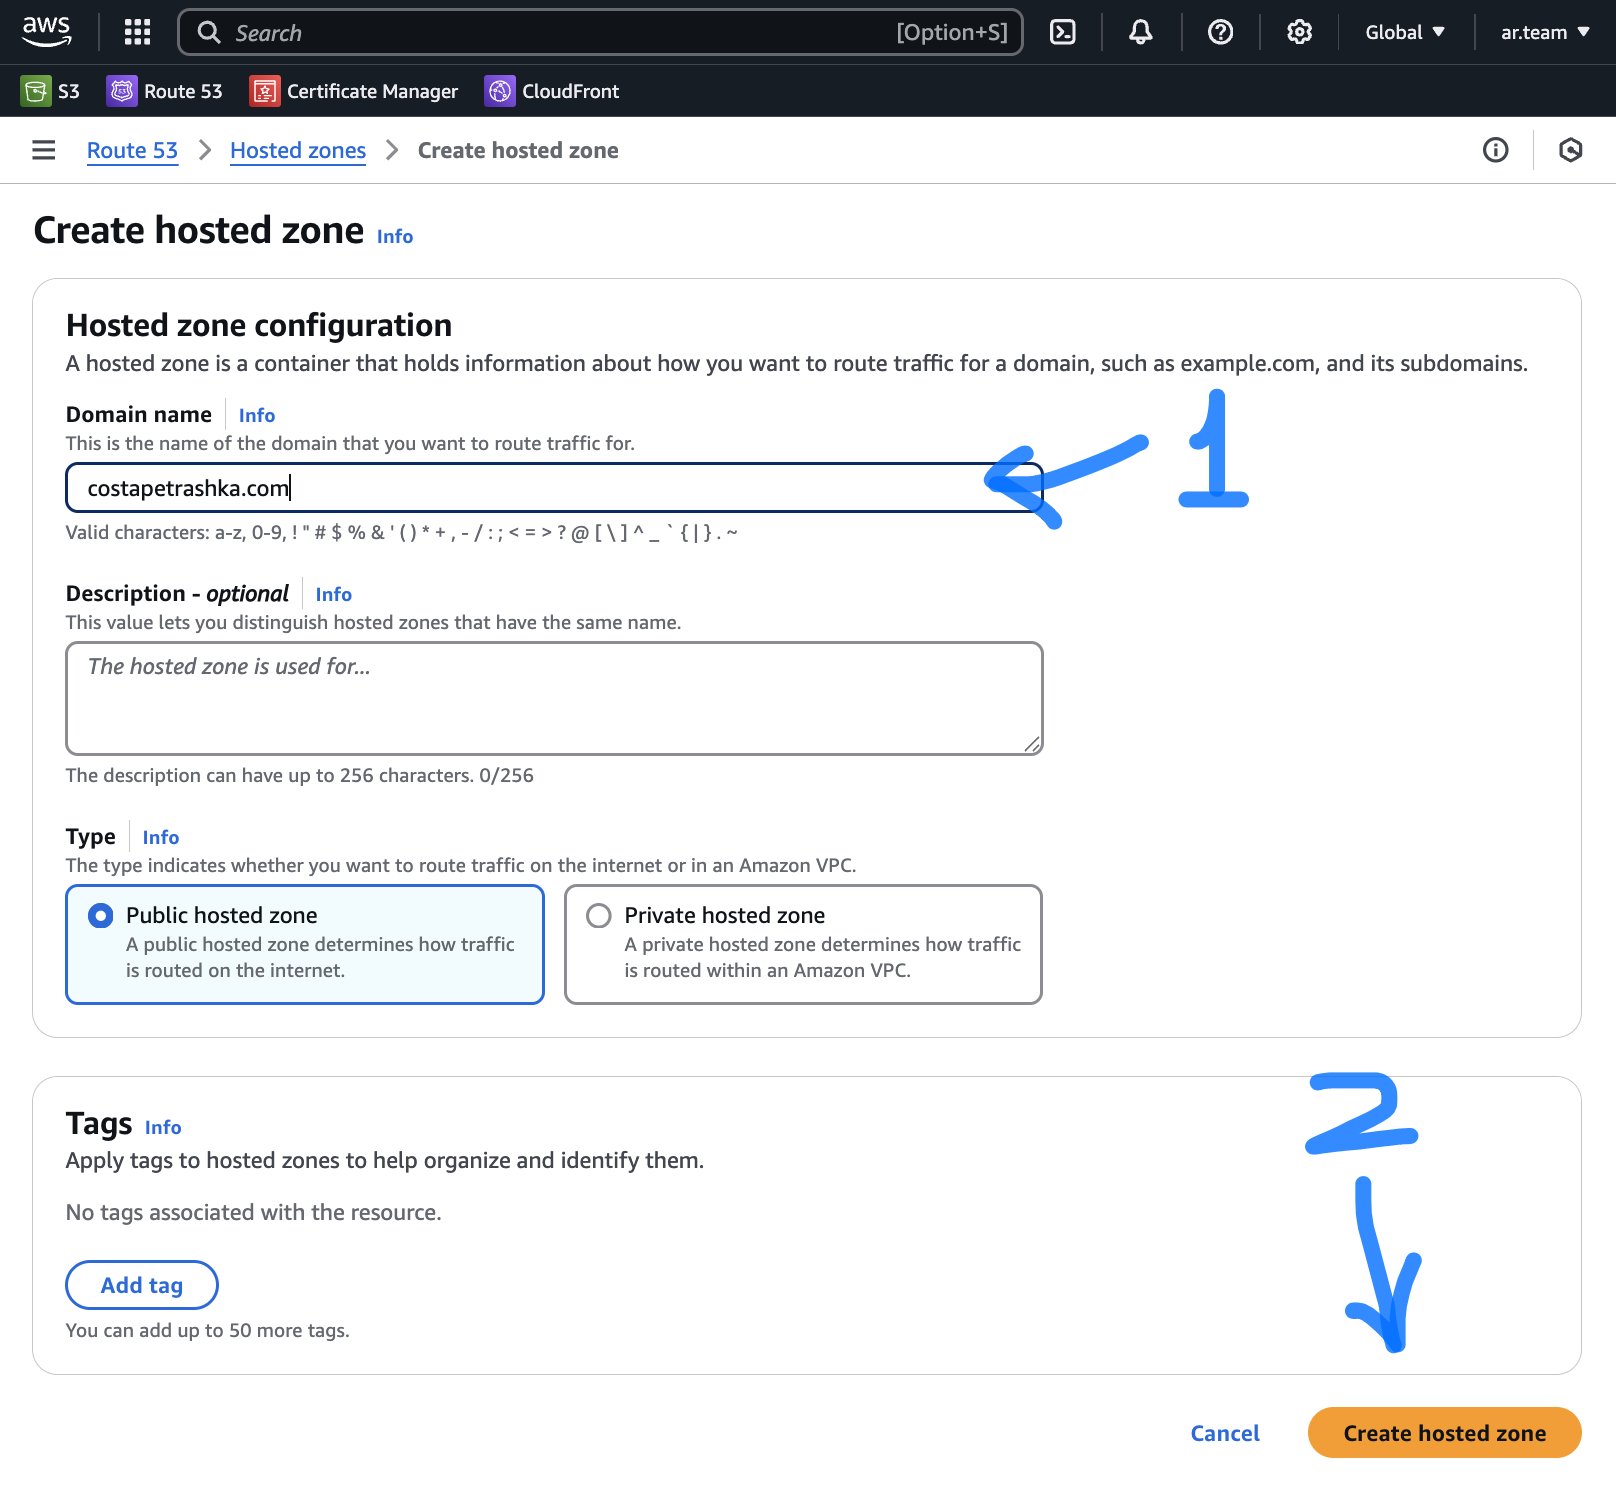
Task: Open the help question mark icon
Action: pos(1219,32)
